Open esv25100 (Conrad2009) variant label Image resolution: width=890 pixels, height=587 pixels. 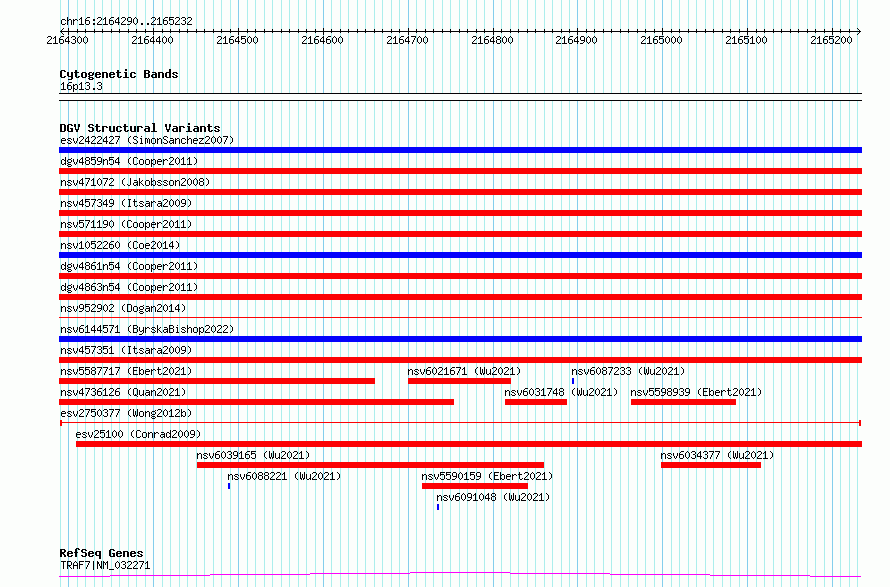(x=138, y=434)
